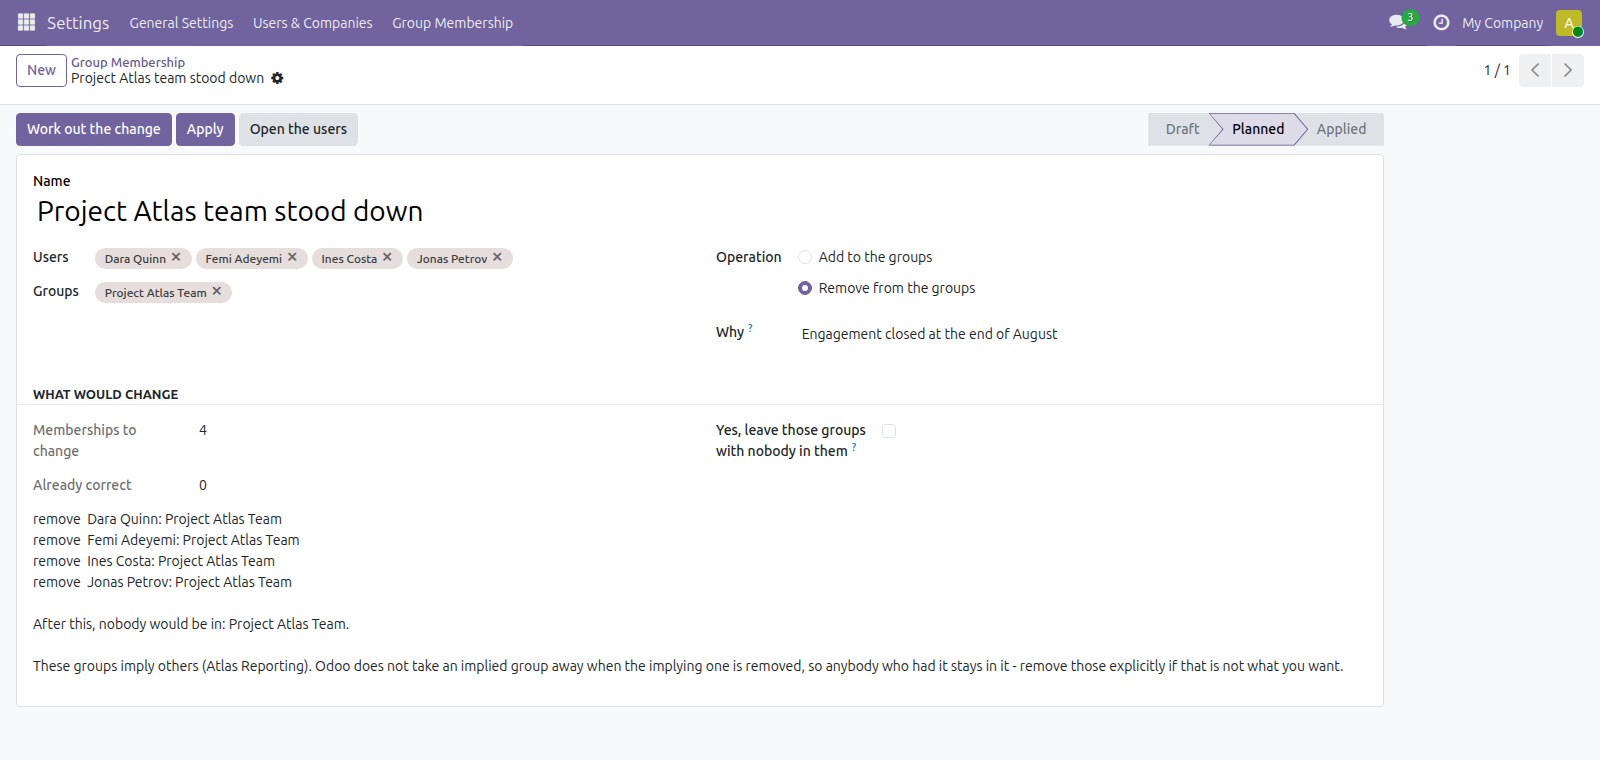The image size is (1600, 760).
Task: Show help mark for leave groups empty
Action: tap(854, 447)
